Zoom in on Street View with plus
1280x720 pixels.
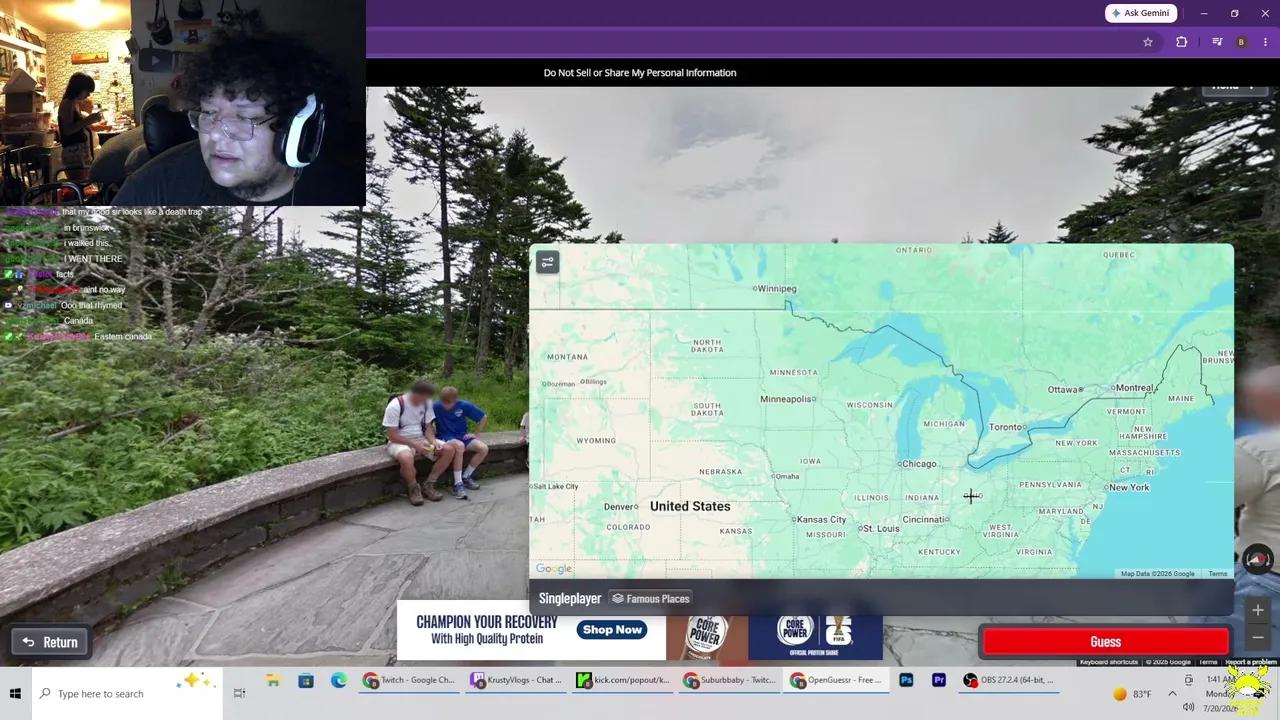(x=1258, y=610)
